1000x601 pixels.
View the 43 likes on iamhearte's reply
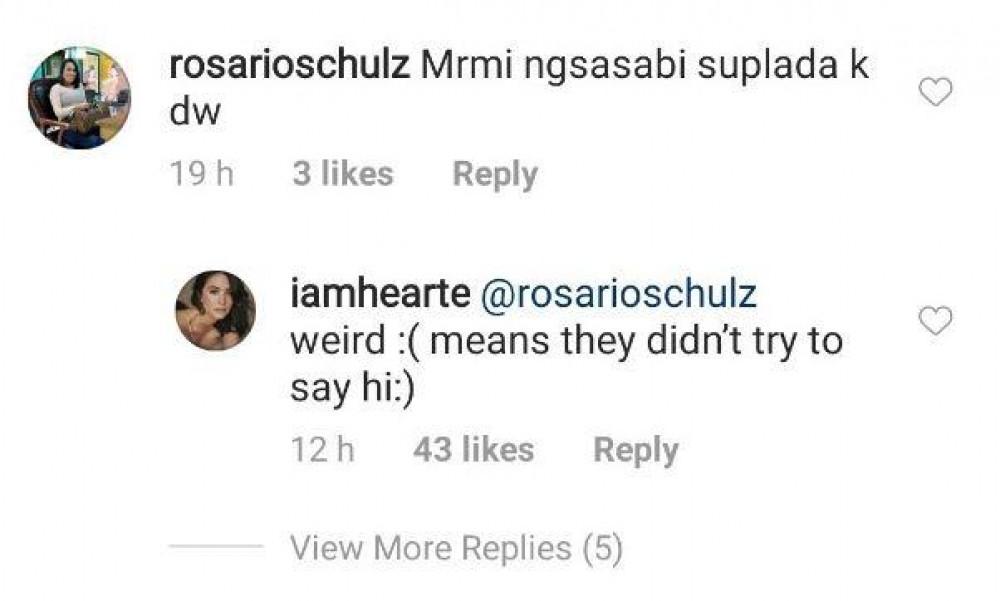click(473, 450)
